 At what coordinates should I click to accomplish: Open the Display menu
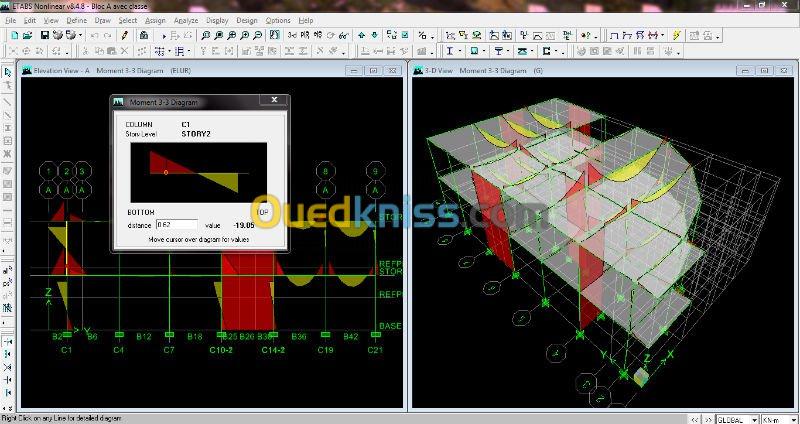[217, 20]
